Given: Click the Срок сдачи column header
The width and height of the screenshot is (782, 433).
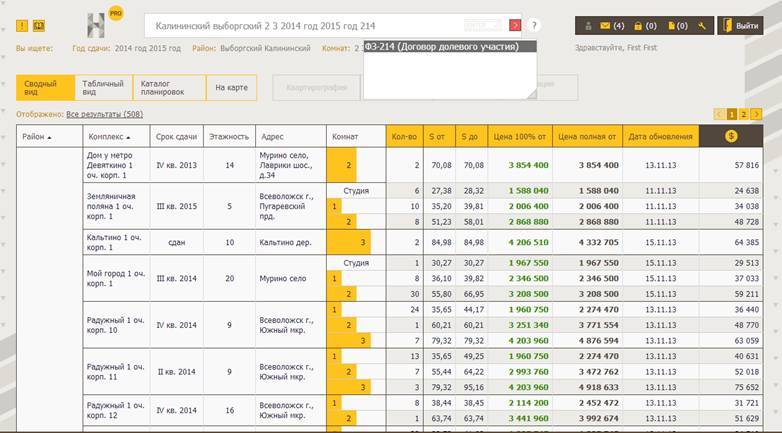Looking at the screenshot, I should 177,136.
